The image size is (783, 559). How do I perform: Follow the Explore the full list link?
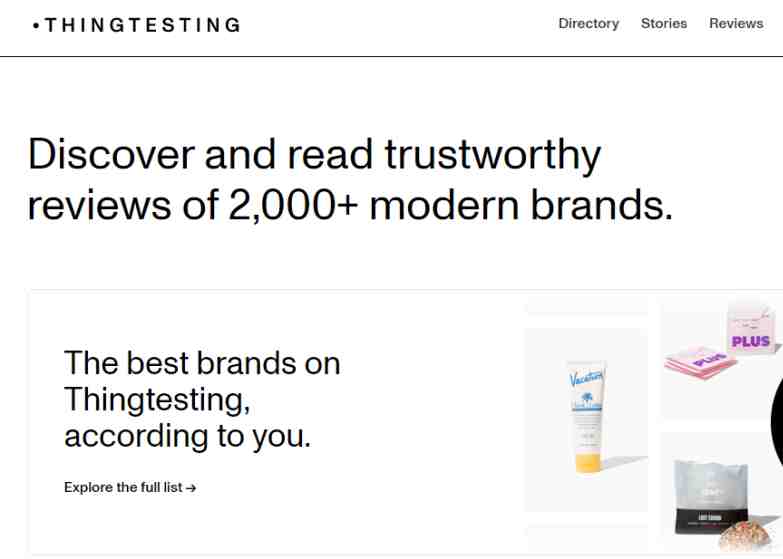click(x=130, y=487)
